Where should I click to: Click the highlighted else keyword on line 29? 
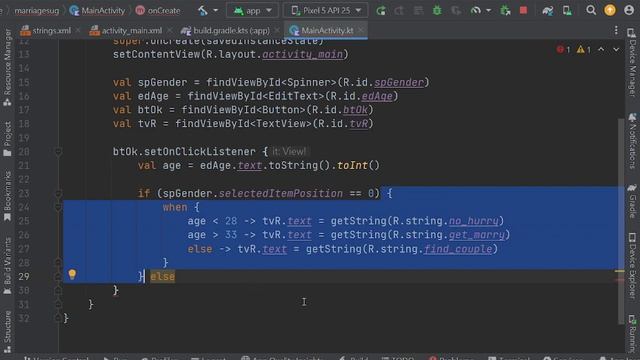coord(162,277)
